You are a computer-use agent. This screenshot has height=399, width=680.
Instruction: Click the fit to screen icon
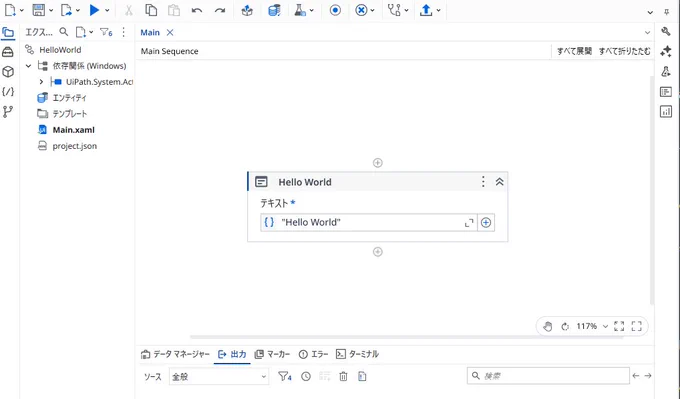coord(619,326)
